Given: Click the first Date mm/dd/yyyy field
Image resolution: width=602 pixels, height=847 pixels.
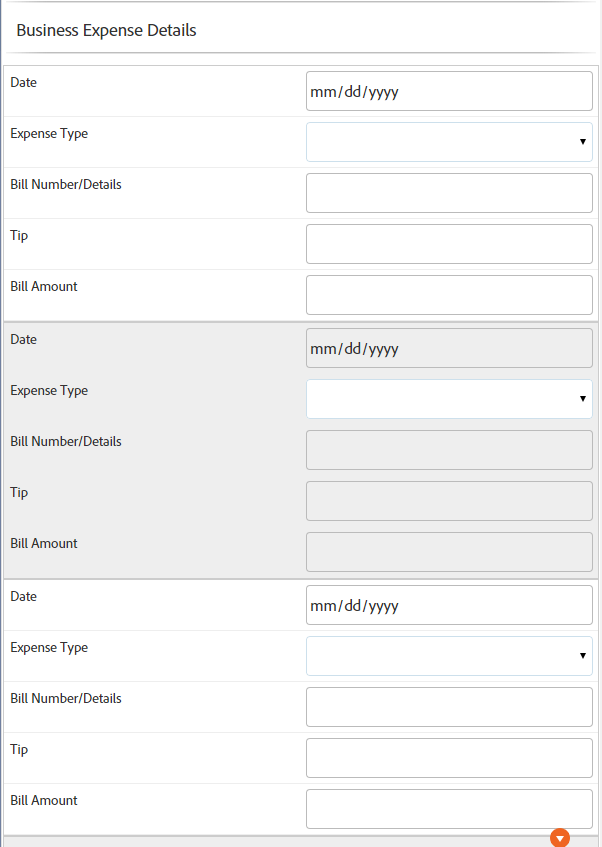Looking at the screenshot, I should tap(448, 90).
